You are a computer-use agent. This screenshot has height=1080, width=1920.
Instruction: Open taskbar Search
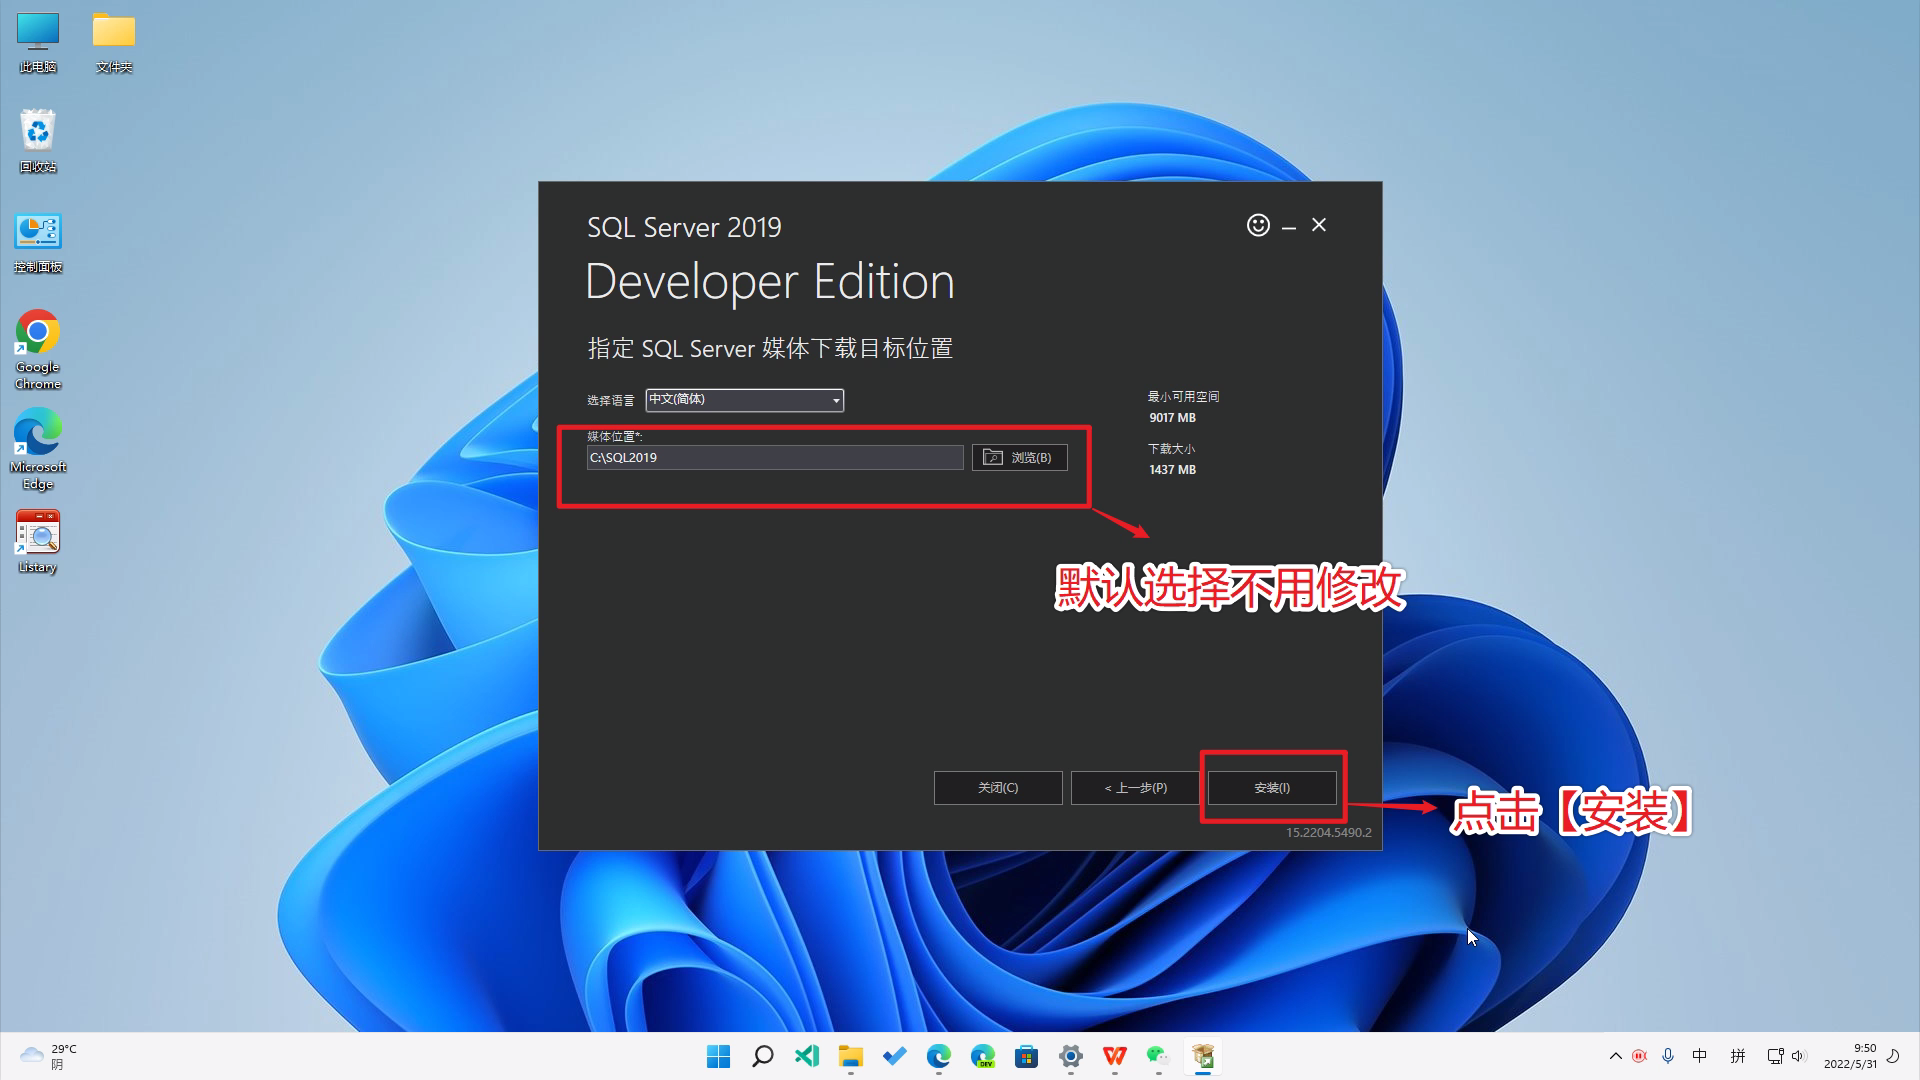point(762,1056)
